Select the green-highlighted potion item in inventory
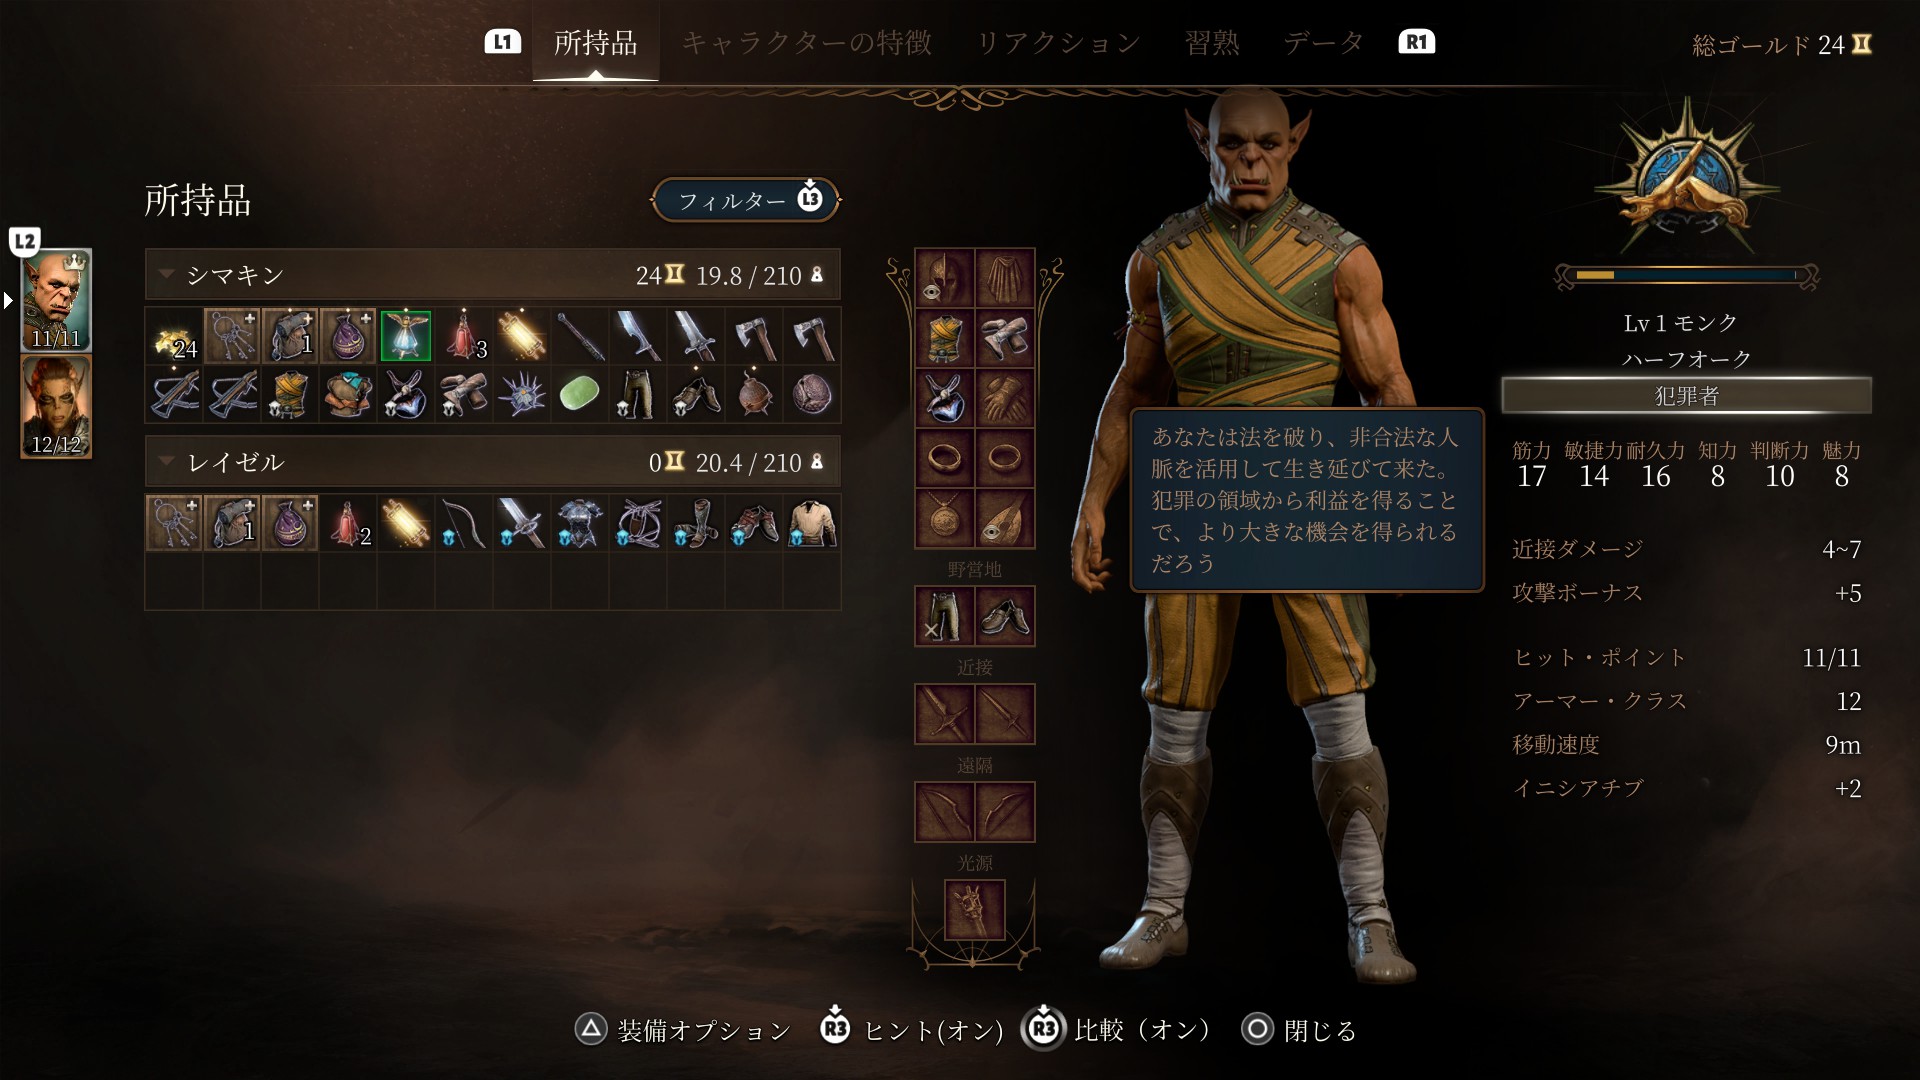Screen dimensions: 1920x1080 point(406,336)
